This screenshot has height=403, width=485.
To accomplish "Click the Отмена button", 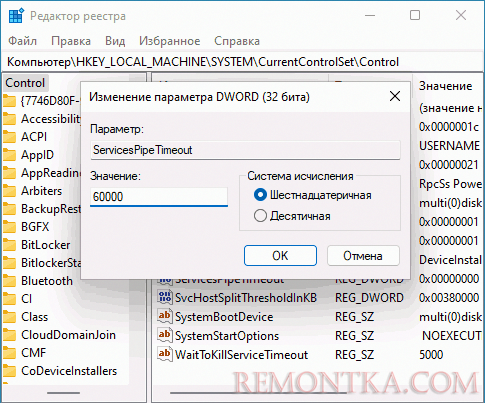I will point(363,256).
